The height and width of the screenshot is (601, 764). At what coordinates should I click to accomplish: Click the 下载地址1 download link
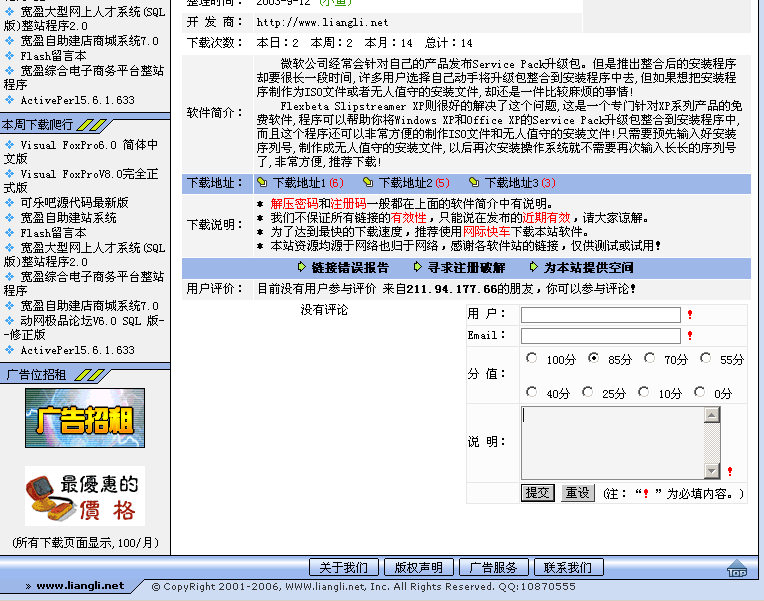click(299, 183)
